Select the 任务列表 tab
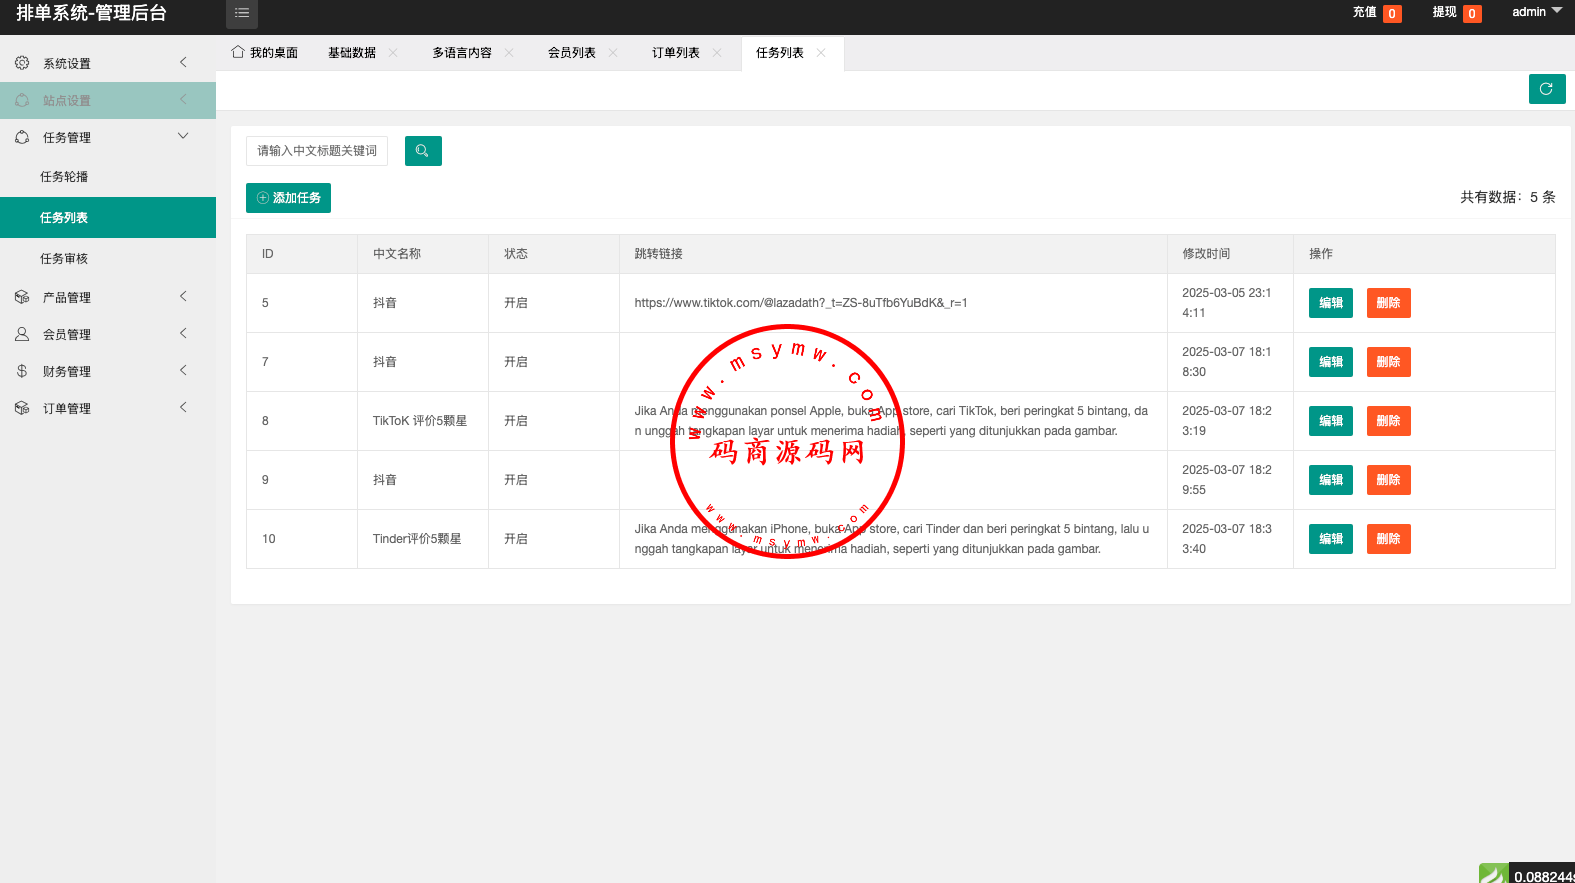 pos(780,53)
